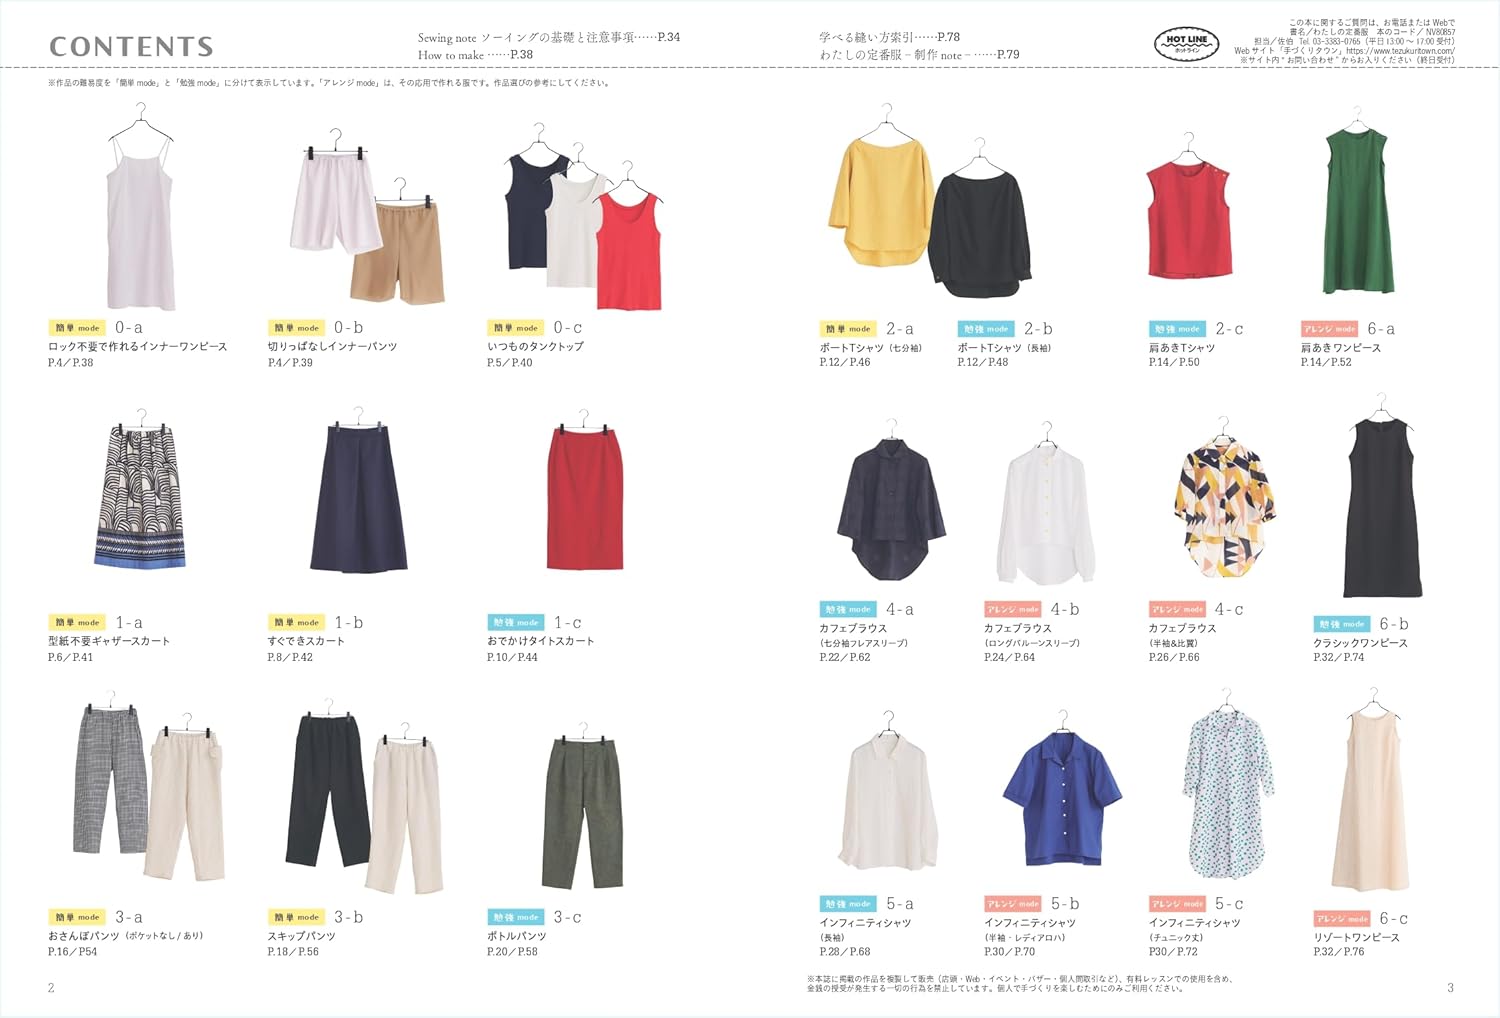1500x1018 pixels.
Task: Click the Sewing note P.34 entry
Action: click(548, 38)
